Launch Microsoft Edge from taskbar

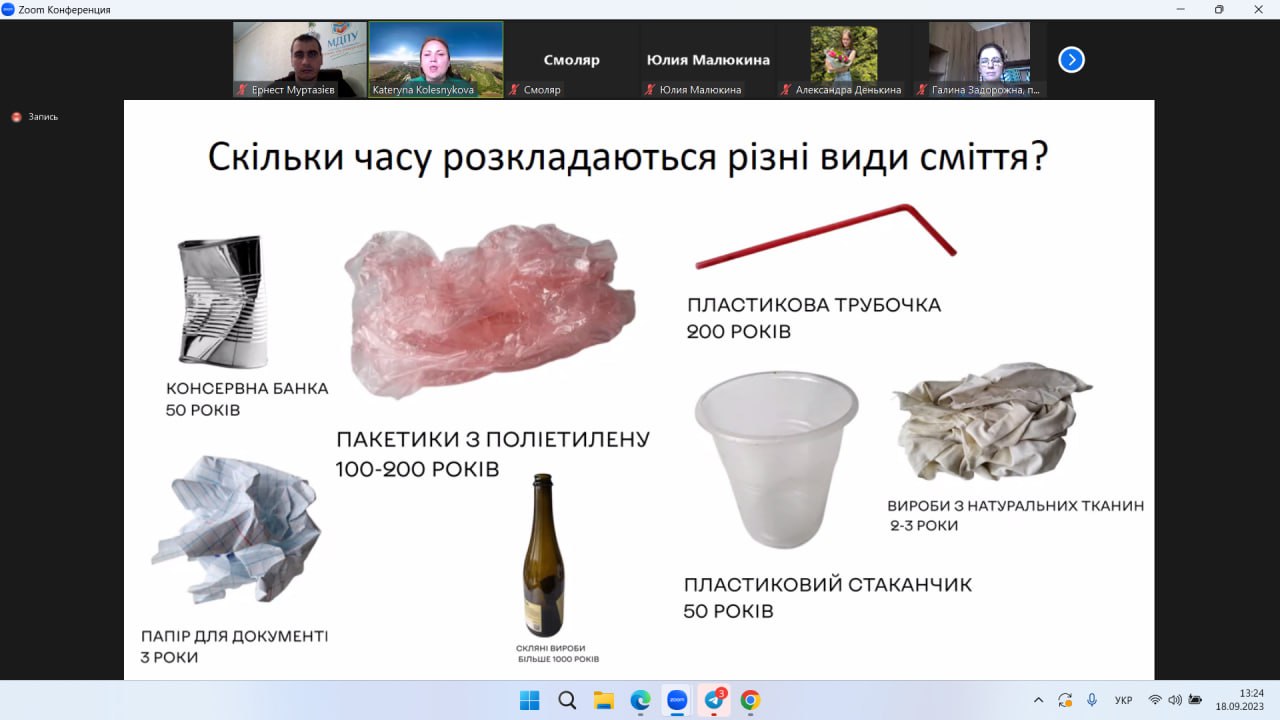pyautogui.click(x=640, y=700)
